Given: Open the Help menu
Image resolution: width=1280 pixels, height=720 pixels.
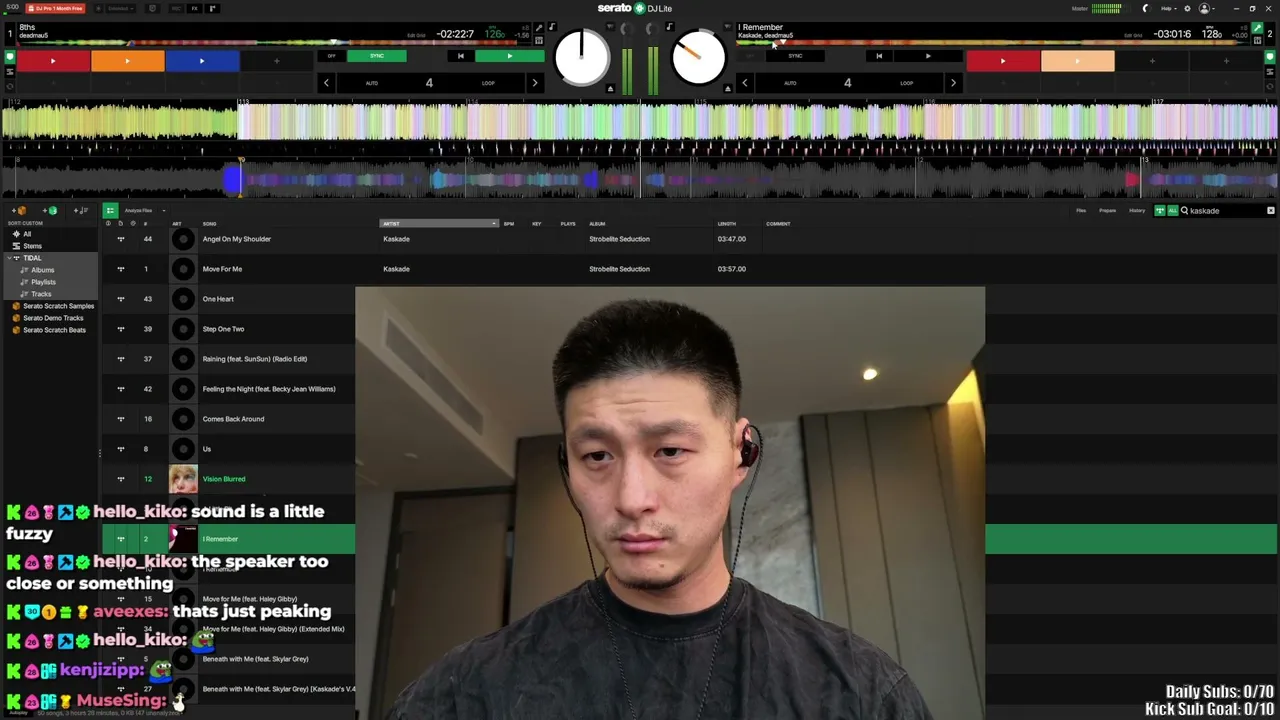Looking at the screenshot, I should click(x=1167, y=8).
